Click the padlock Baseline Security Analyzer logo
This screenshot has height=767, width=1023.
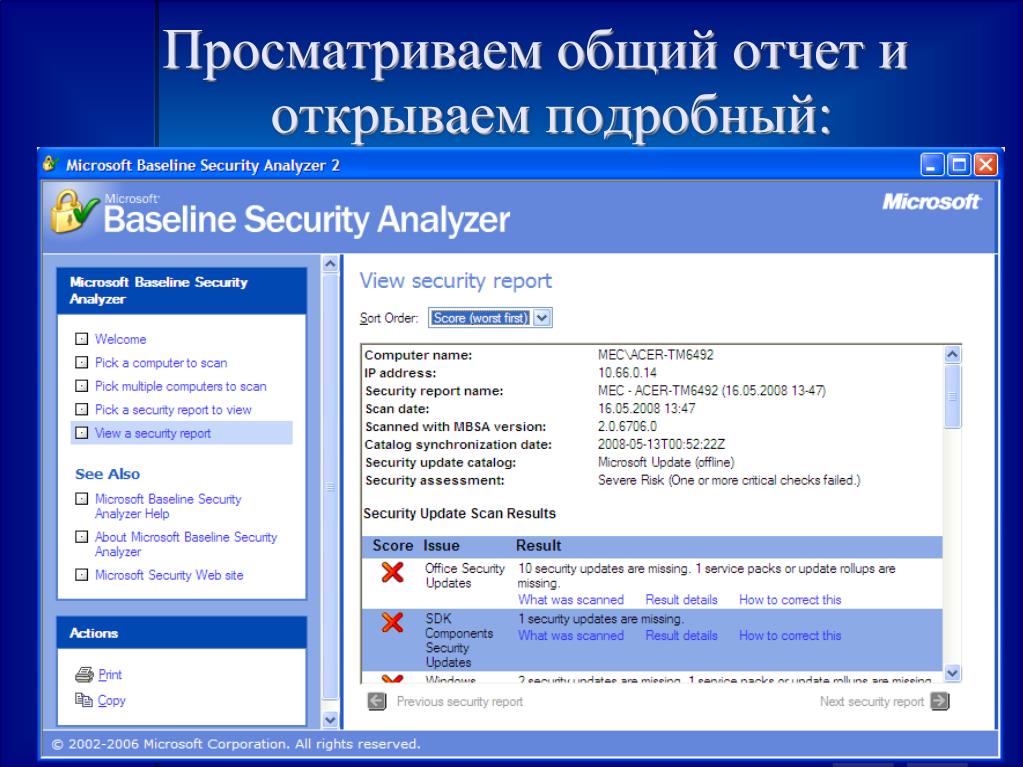[x=73, y=211]
